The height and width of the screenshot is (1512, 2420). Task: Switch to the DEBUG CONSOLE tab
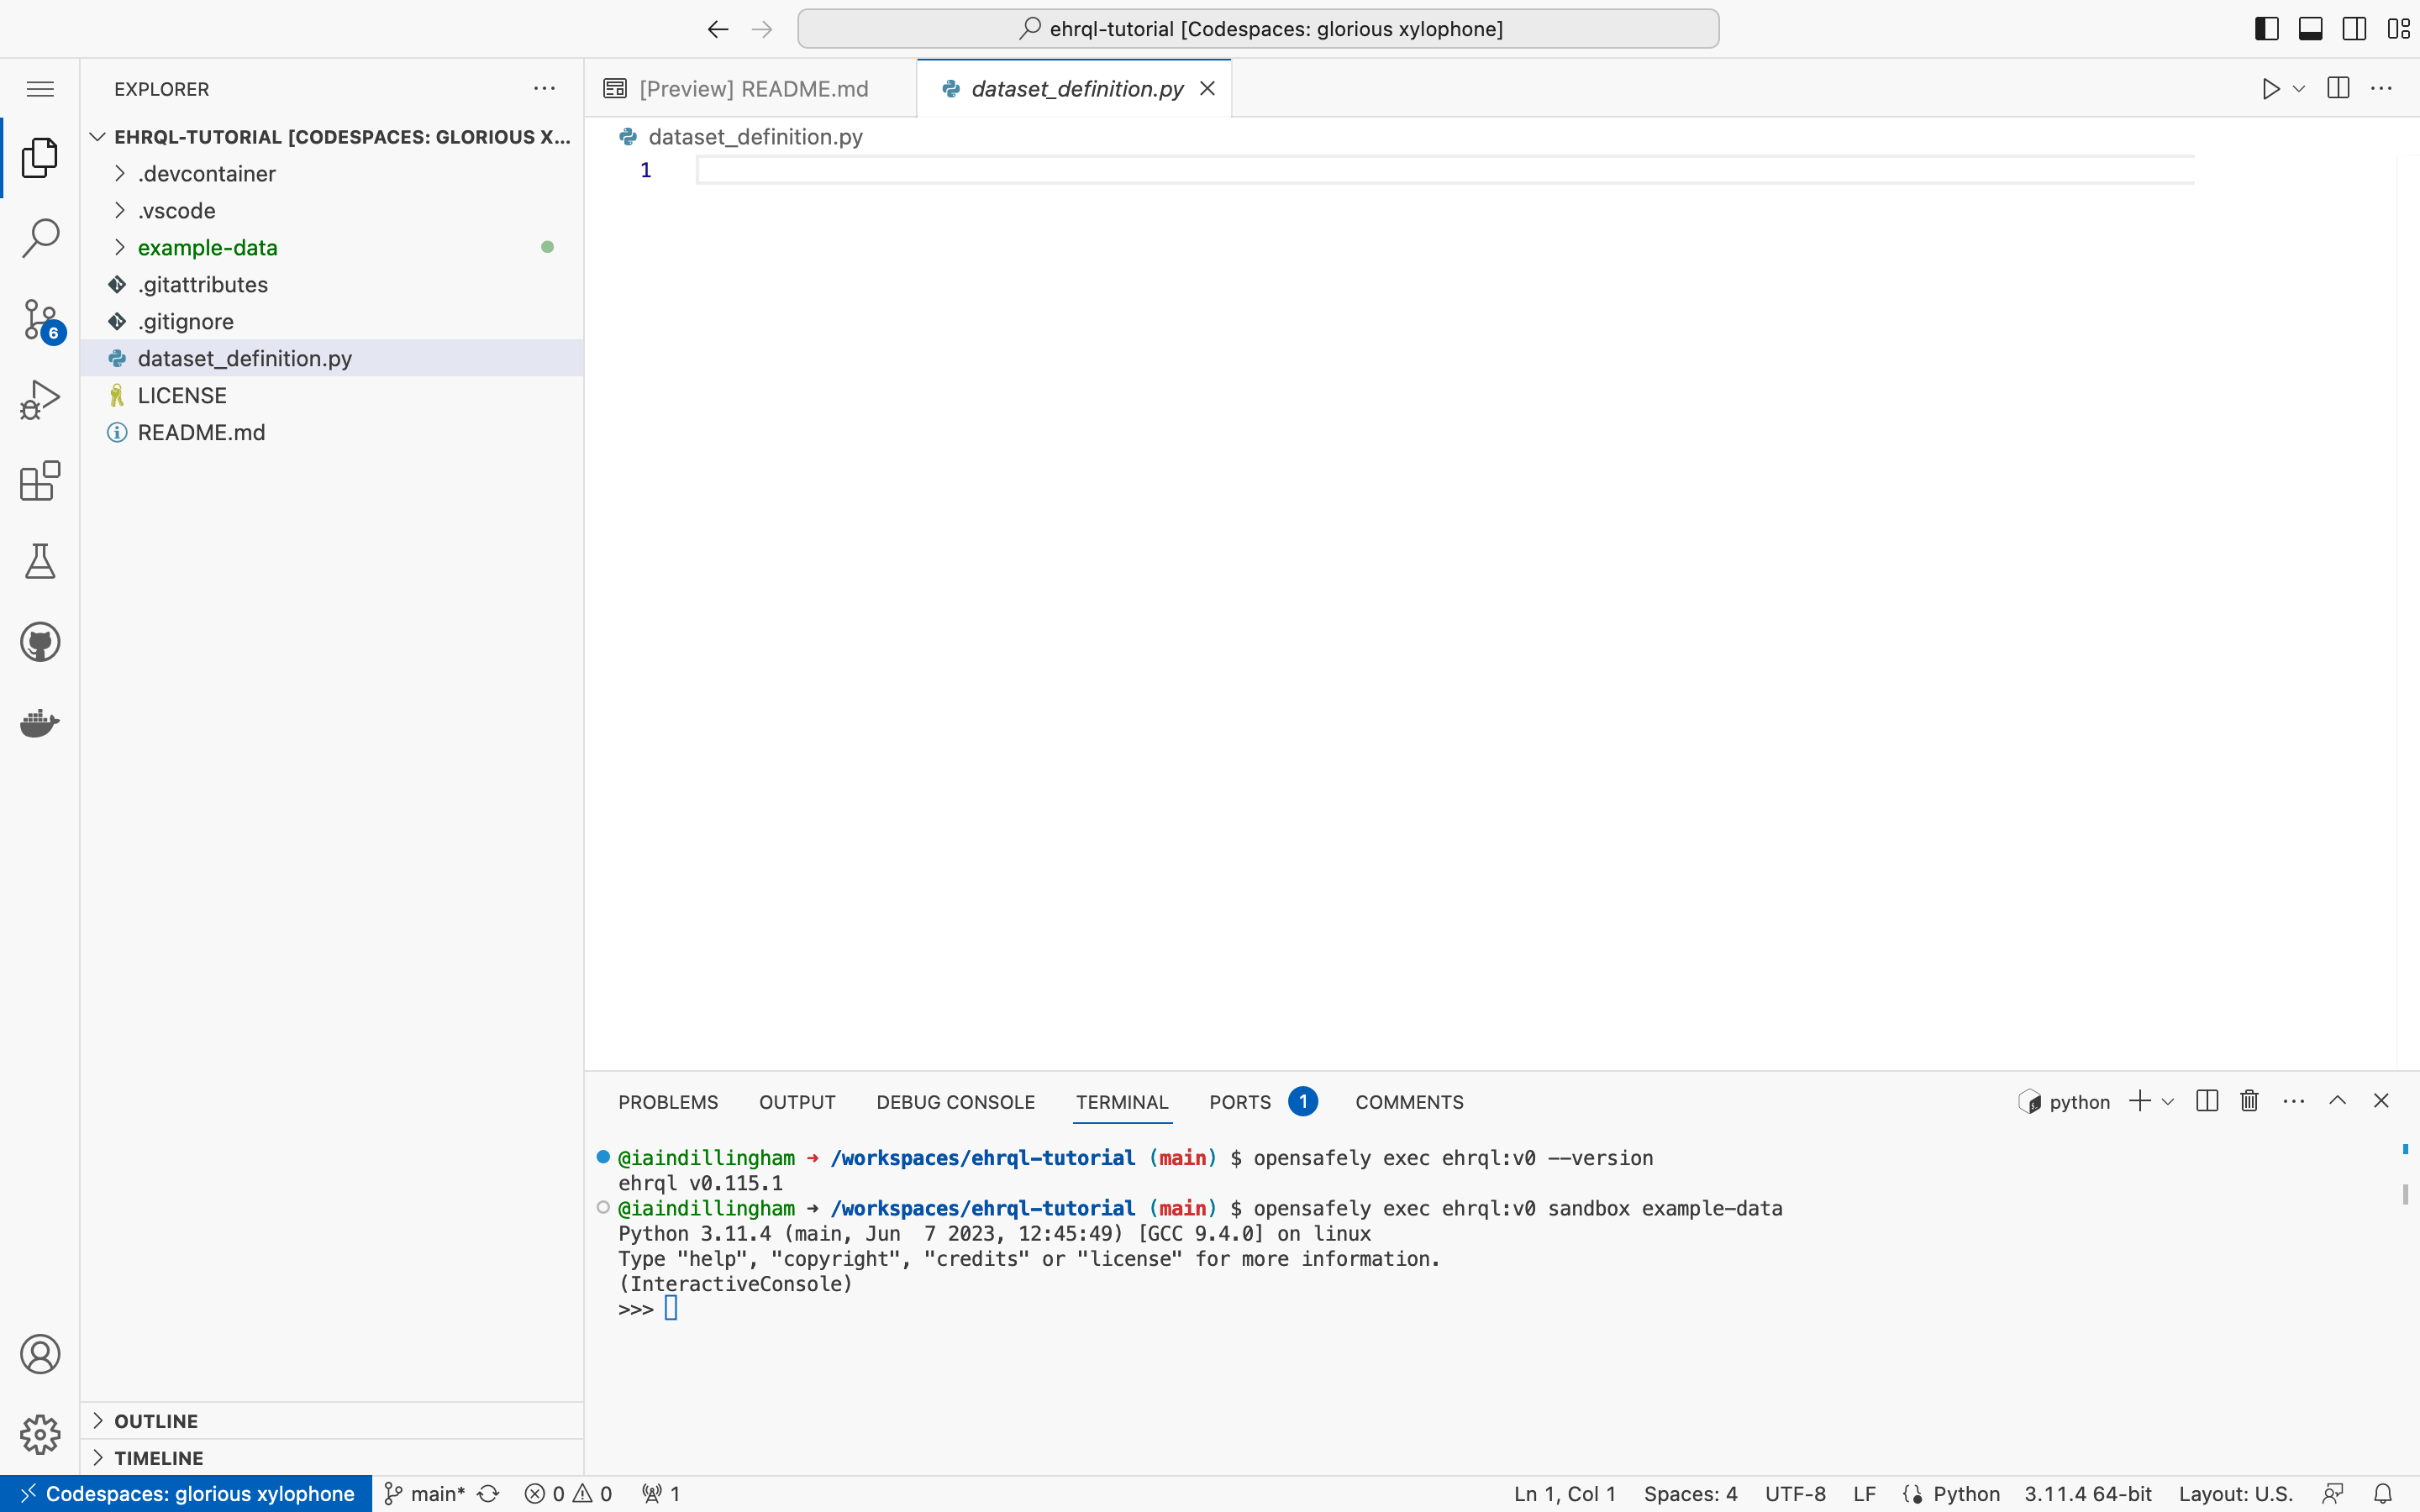click(x=955, y=1102)
